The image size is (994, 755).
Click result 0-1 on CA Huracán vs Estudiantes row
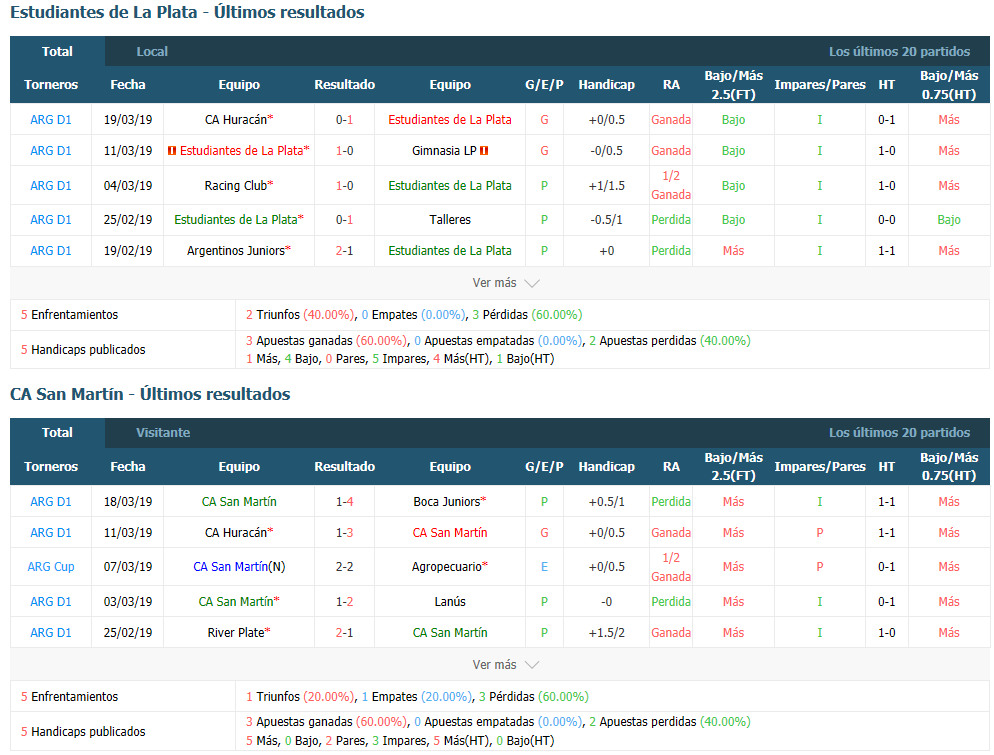[x=344, y=120]
